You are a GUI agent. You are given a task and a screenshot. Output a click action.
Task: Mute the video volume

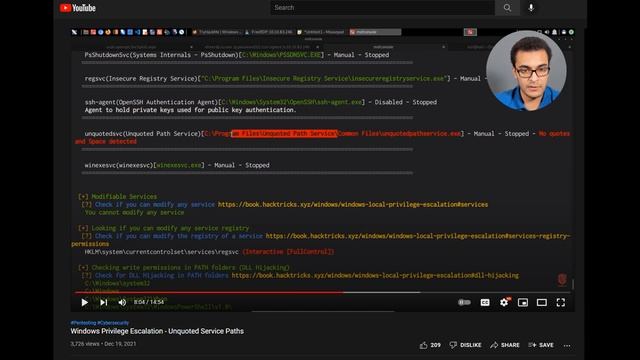[122, 302]
